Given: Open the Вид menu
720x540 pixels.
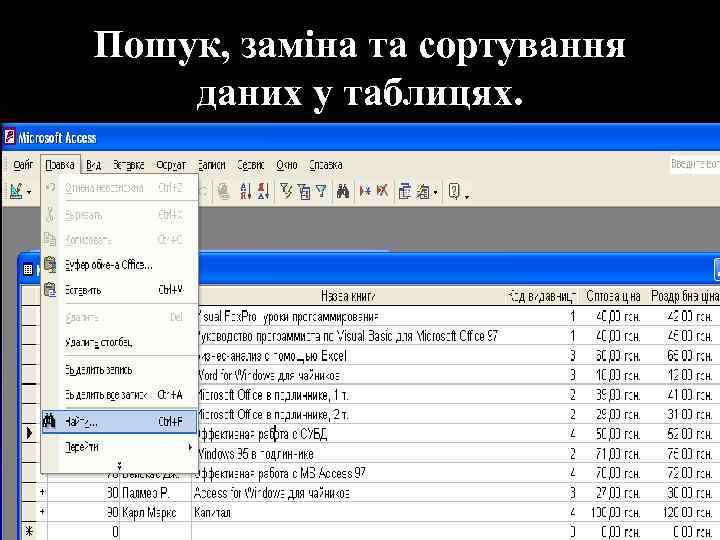Looking at the screenshot, I should [93, 165].
